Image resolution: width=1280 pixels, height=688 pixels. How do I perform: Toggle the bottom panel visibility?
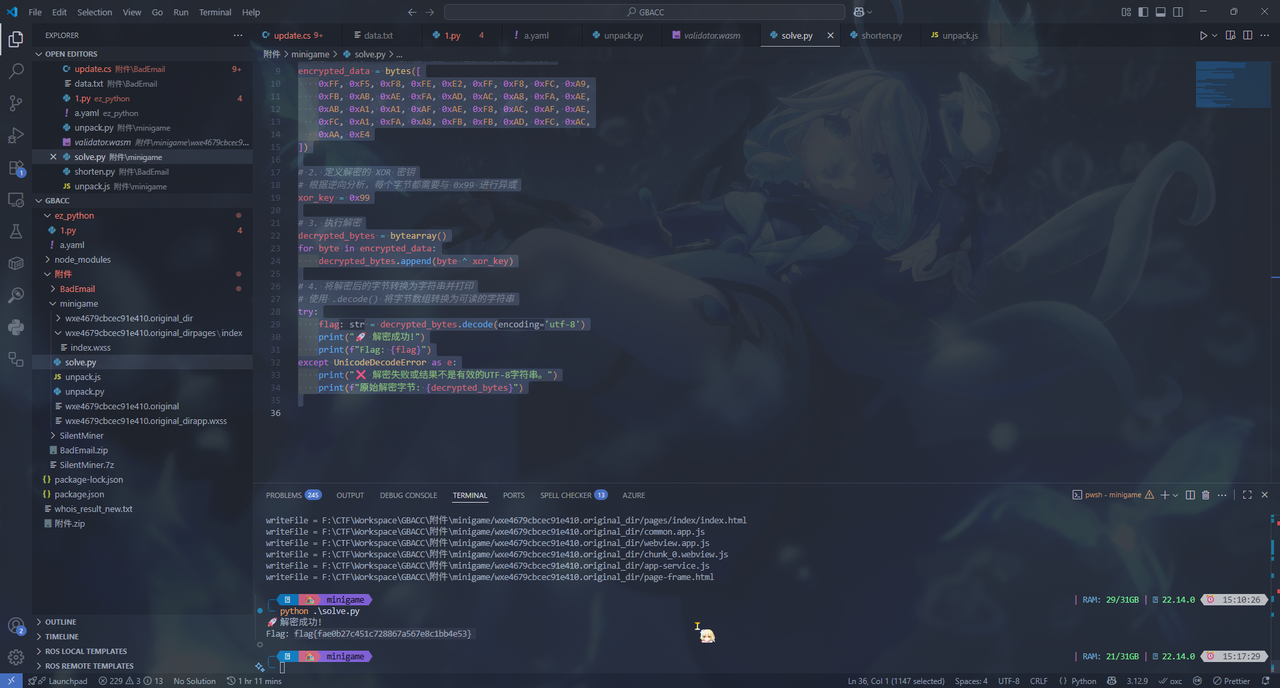tap(1159, 12)
